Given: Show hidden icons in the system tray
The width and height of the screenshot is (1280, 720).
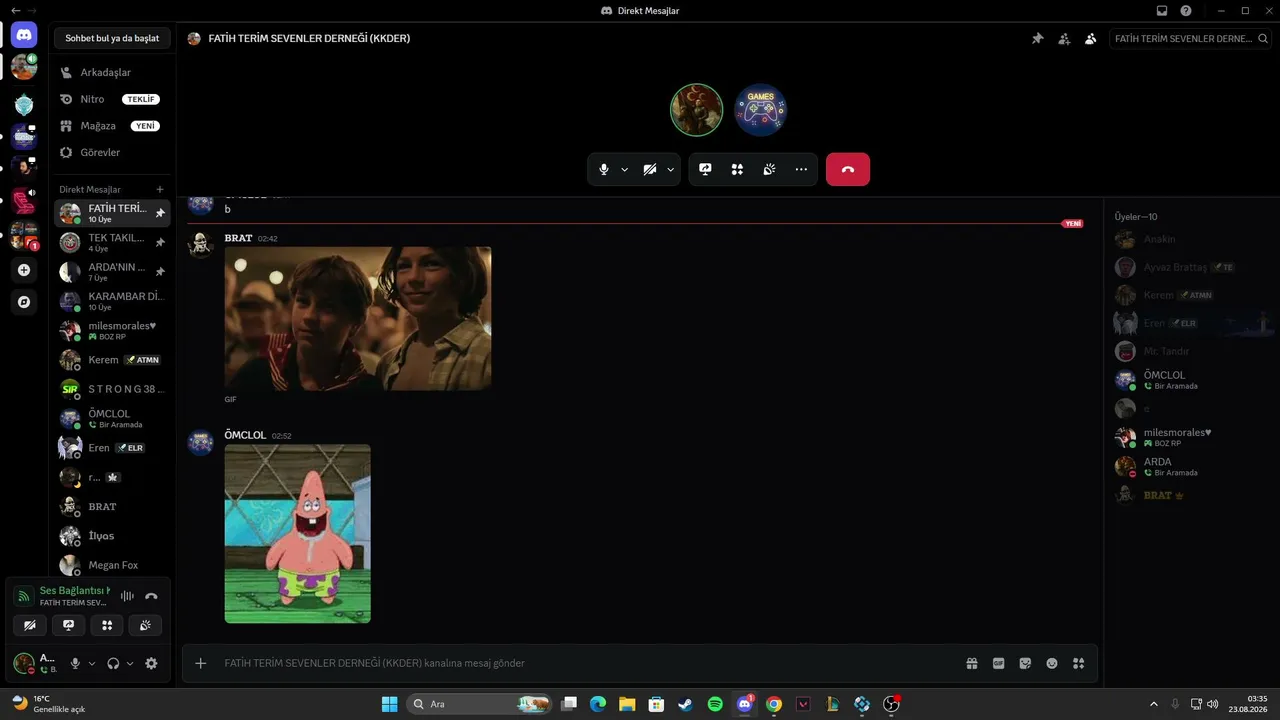Looking at the screenshot, I should click(1154, 704).
